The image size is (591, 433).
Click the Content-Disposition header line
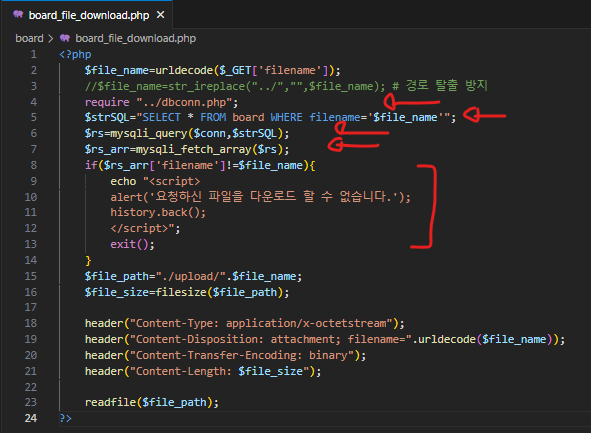(x=325, y=339)
